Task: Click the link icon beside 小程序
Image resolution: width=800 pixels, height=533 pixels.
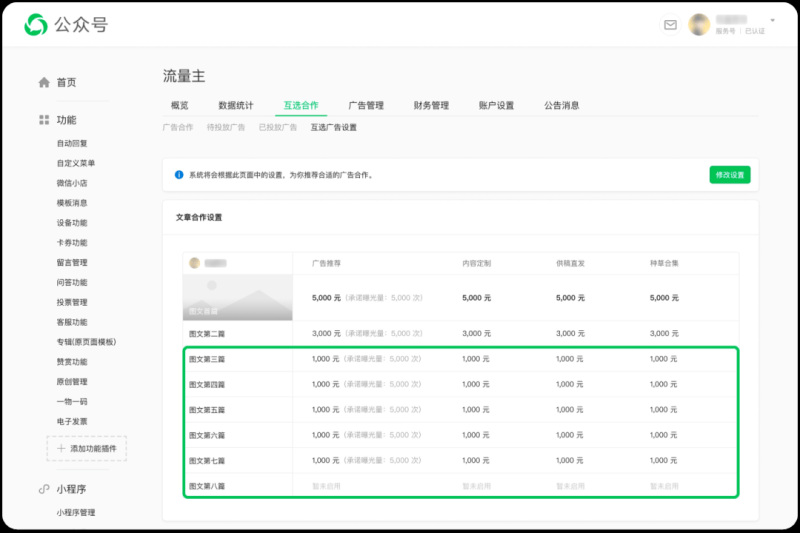Action: pos(44,489)
